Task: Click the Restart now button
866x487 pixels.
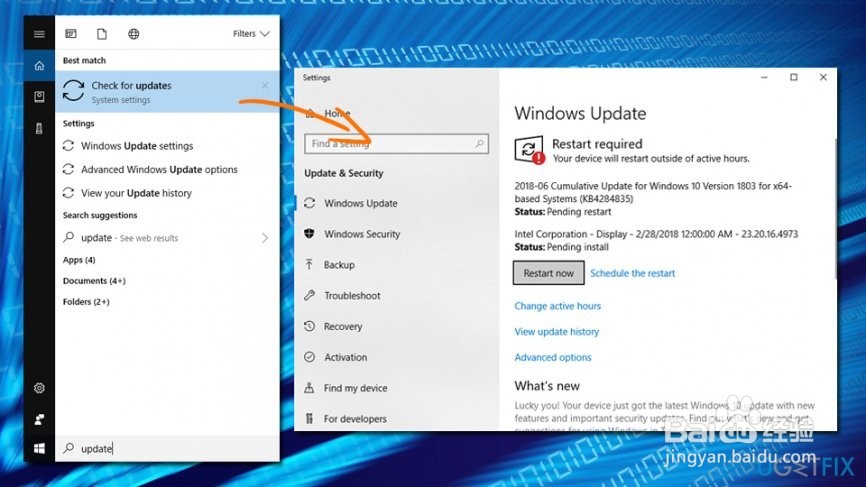Action: click(x=548, y=273)
